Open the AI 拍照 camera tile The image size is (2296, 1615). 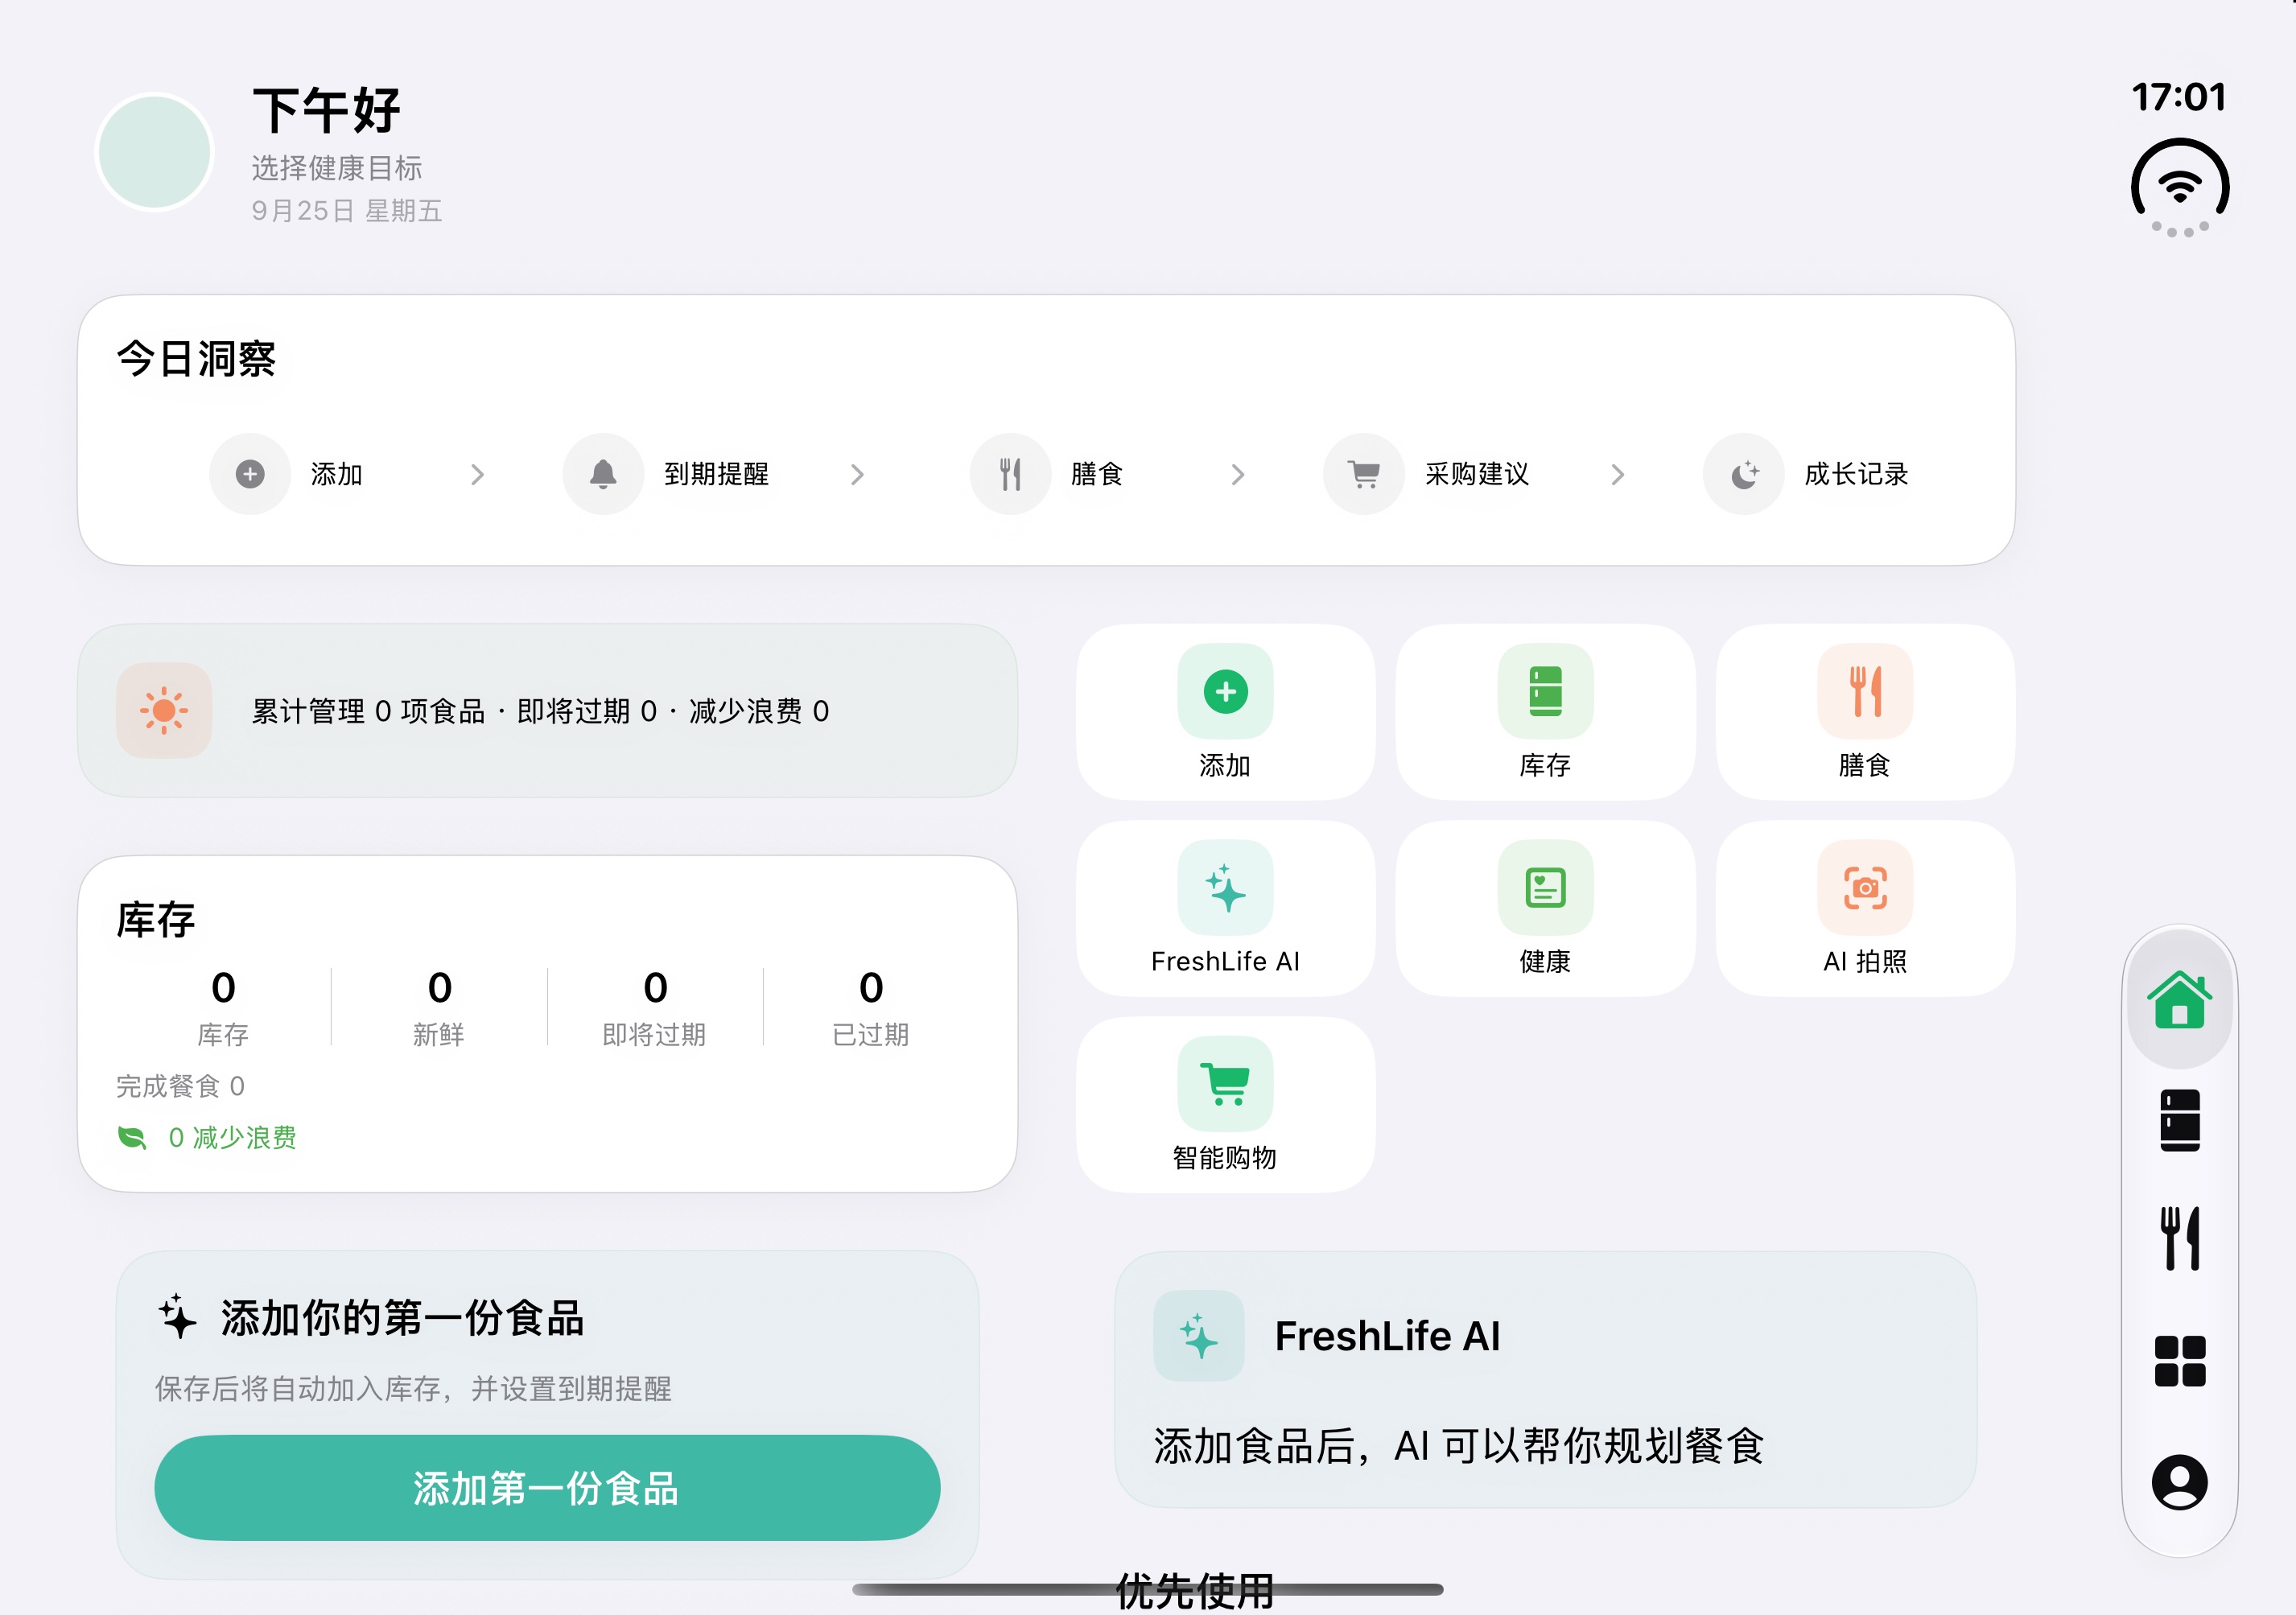tap(1865, 908)
